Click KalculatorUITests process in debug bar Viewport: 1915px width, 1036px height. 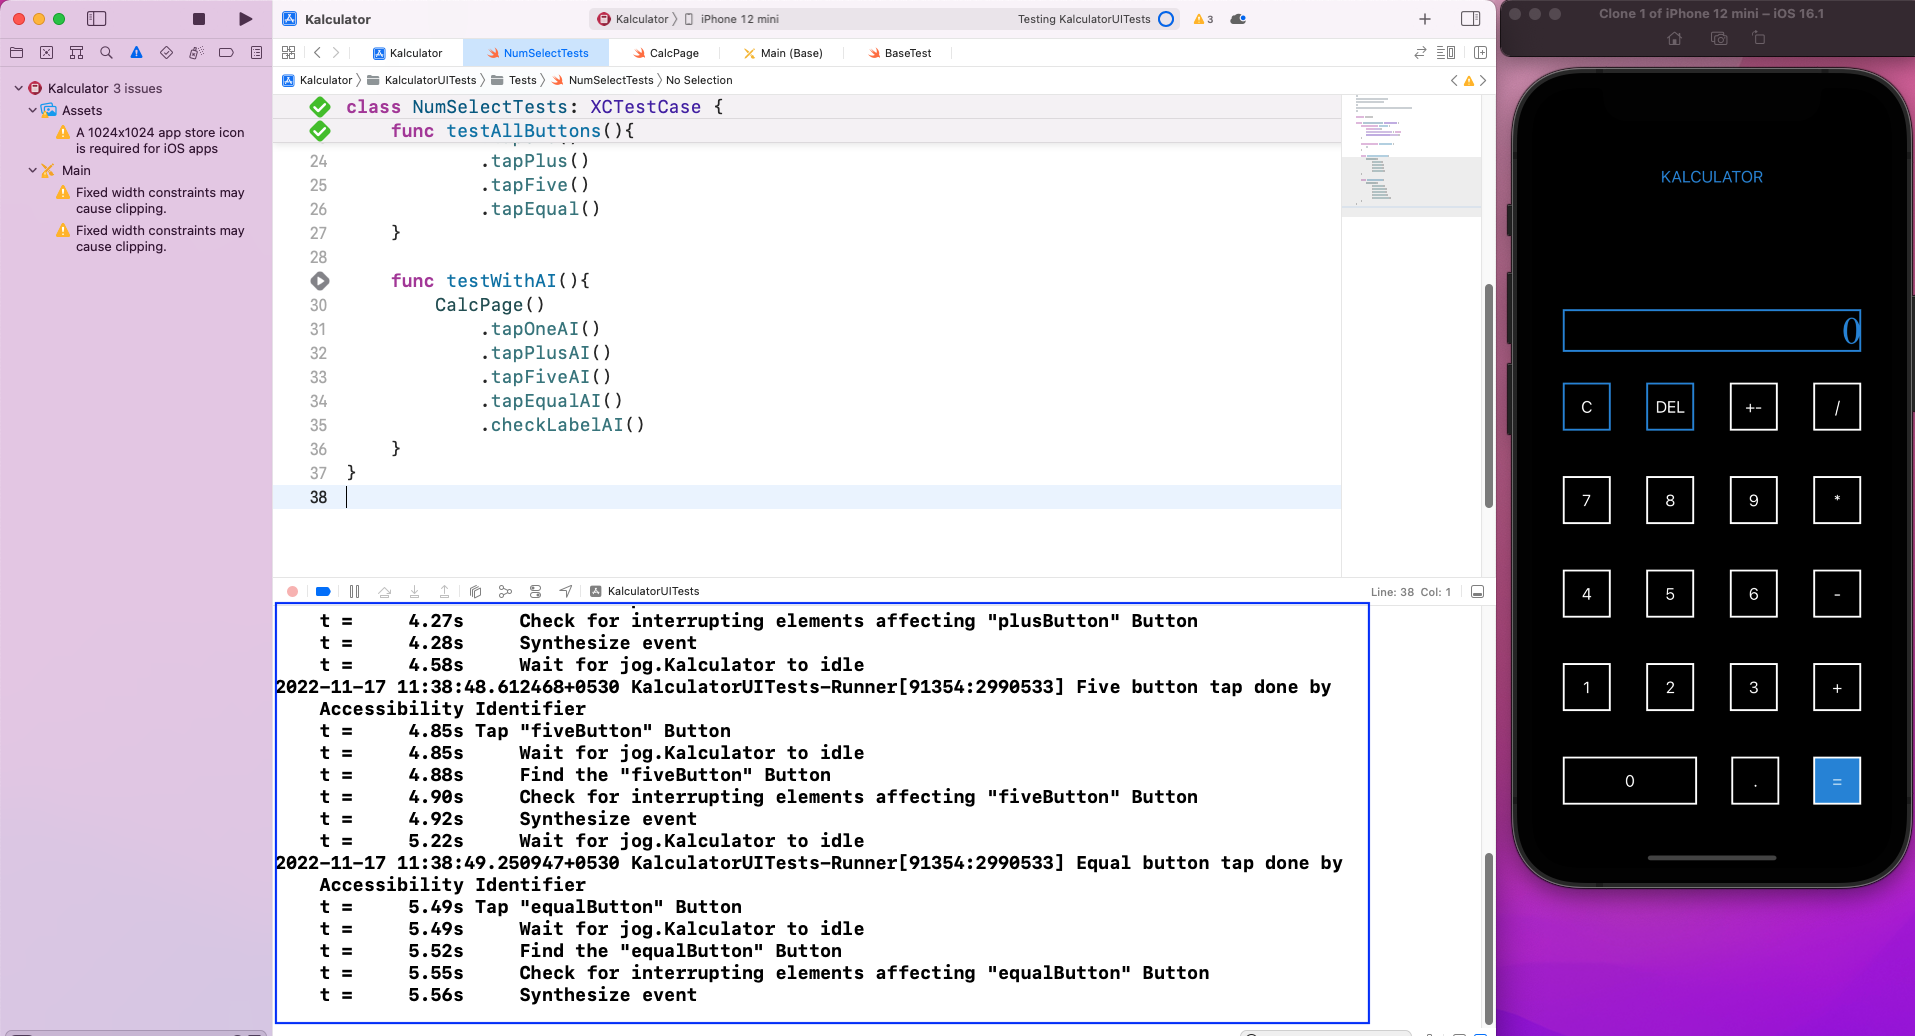pyautogui.click(x=645, y=592)
